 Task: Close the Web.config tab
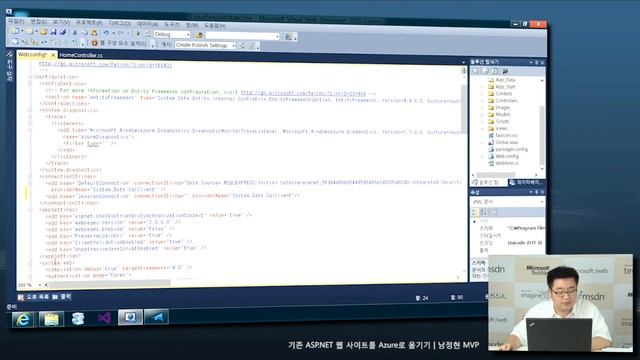click(x=53, y=55)
